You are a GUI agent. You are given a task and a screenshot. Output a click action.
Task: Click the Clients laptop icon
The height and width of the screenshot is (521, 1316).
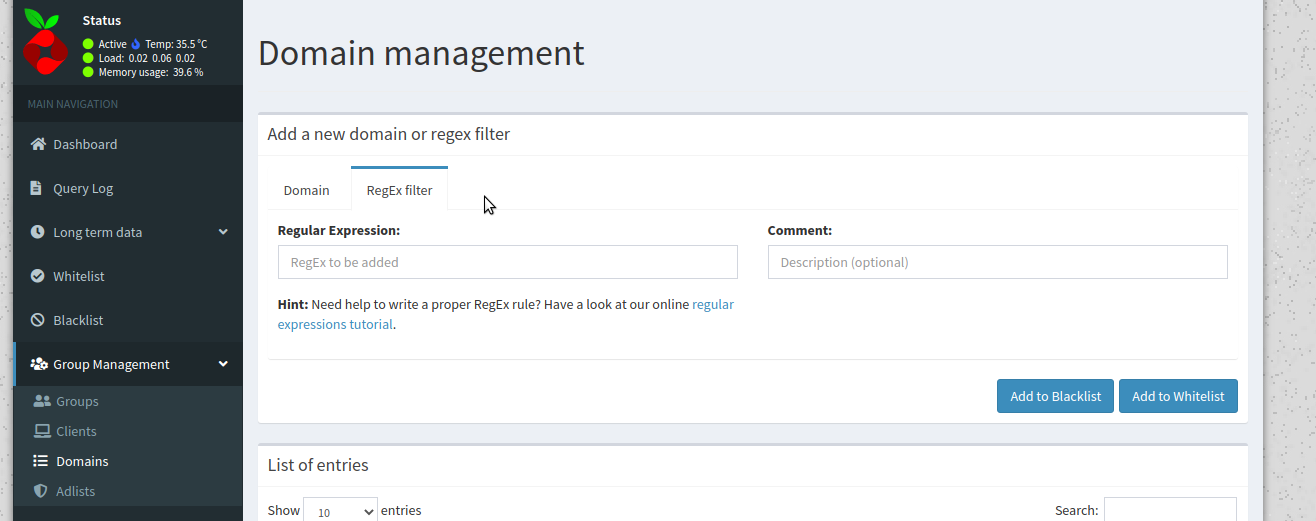(42, 431)
